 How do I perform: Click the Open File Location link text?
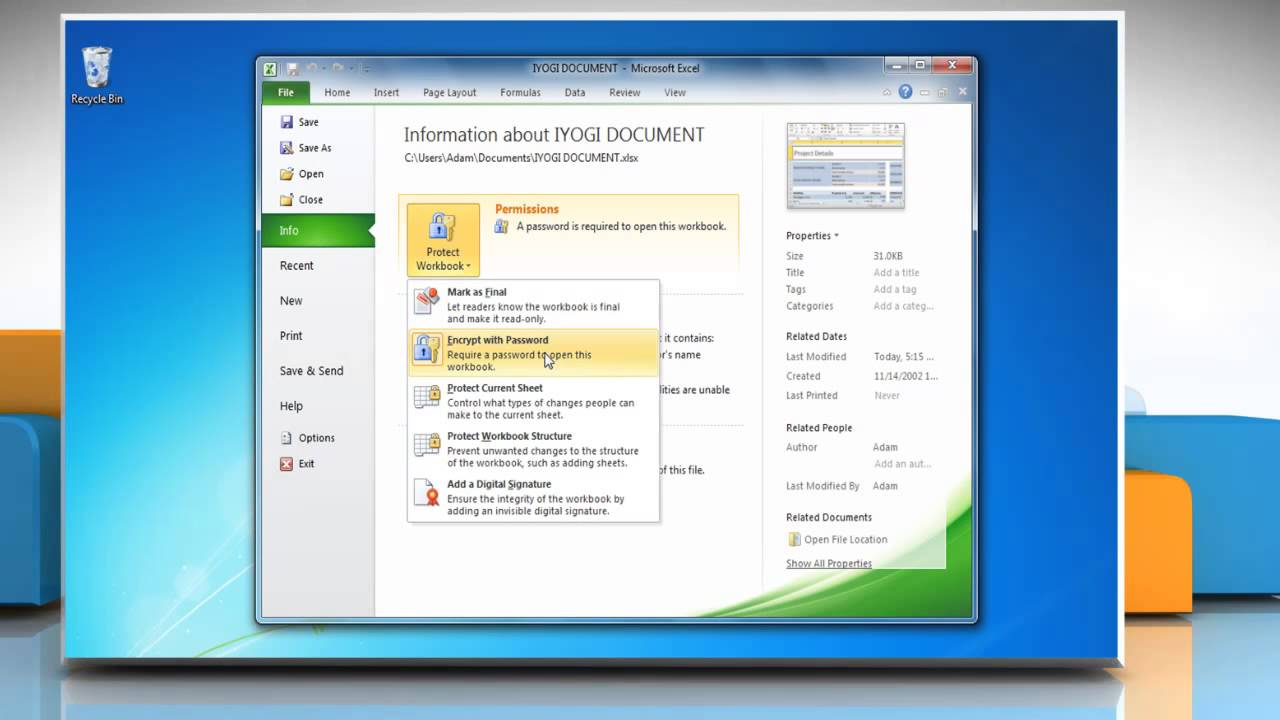click(846, 540)
